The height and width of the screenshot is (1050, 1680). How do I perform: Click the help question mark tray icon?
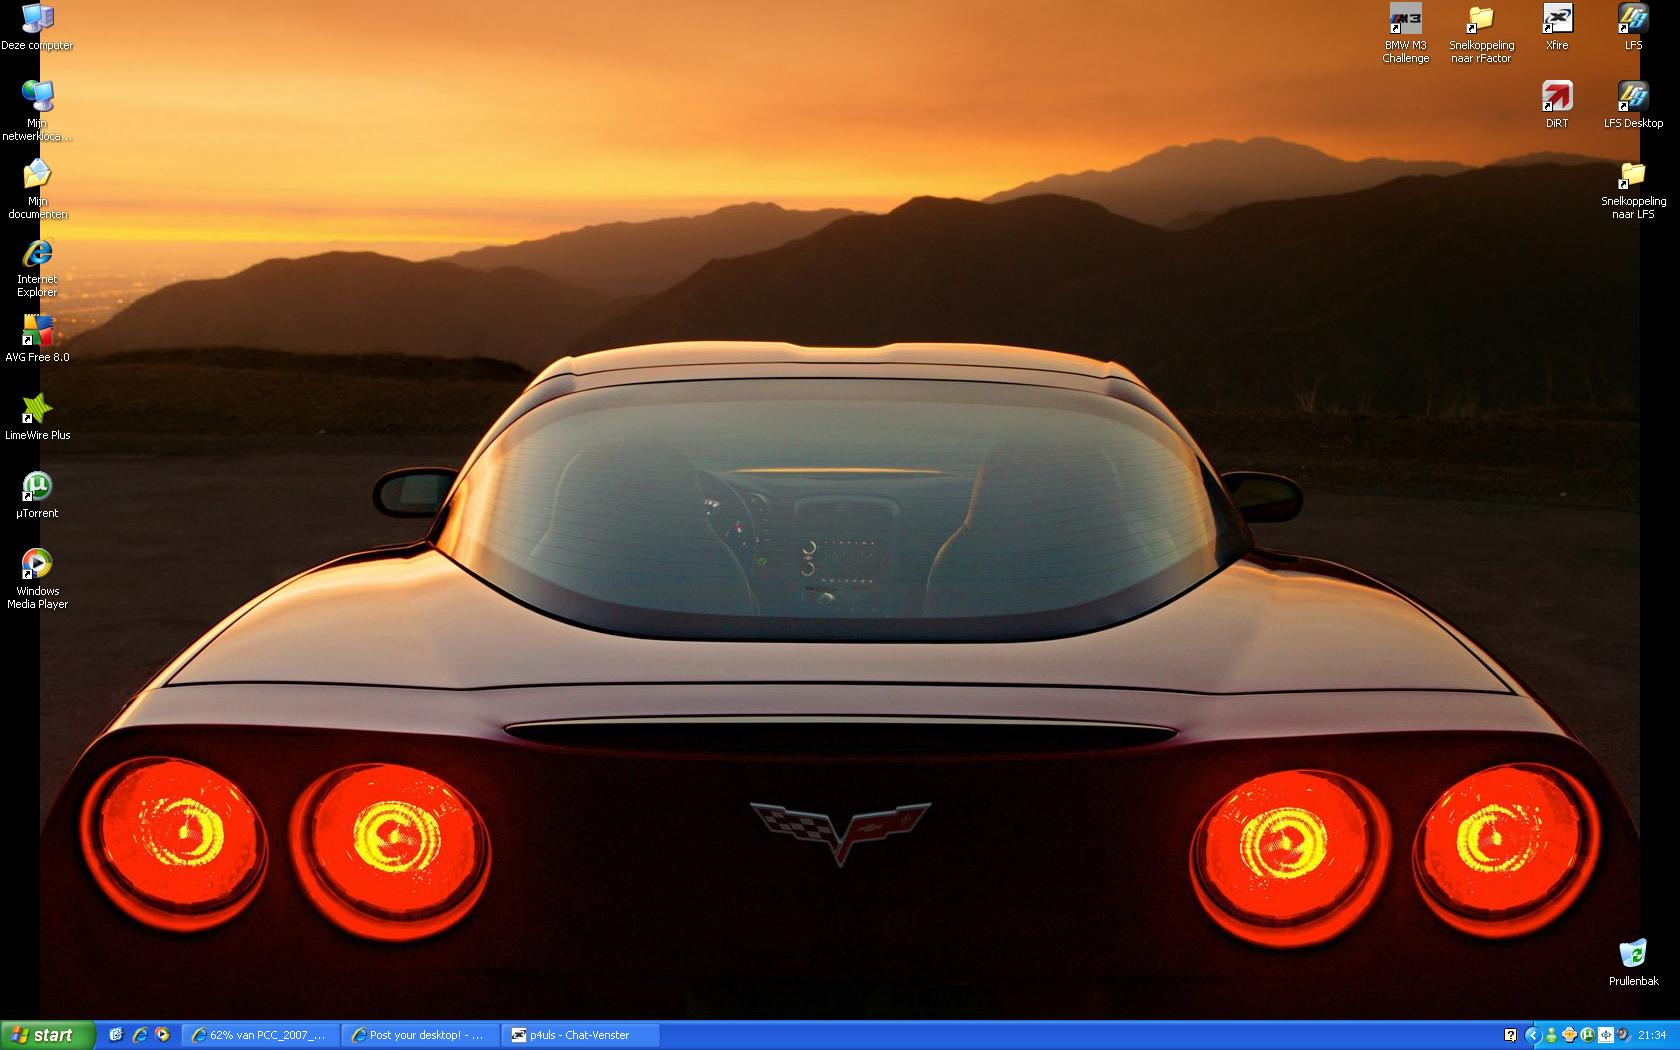tap(1510, 1035)
